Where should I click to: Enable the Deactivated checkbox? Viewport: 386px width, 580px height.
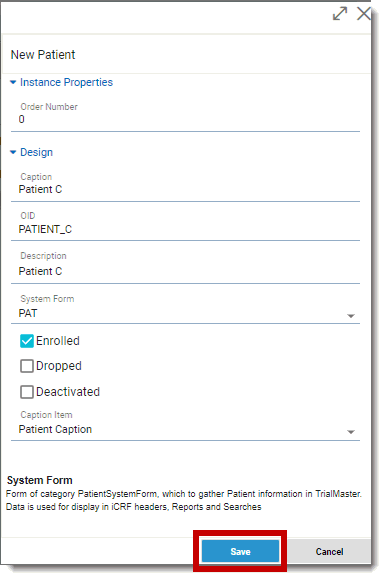tap(27, 392)
